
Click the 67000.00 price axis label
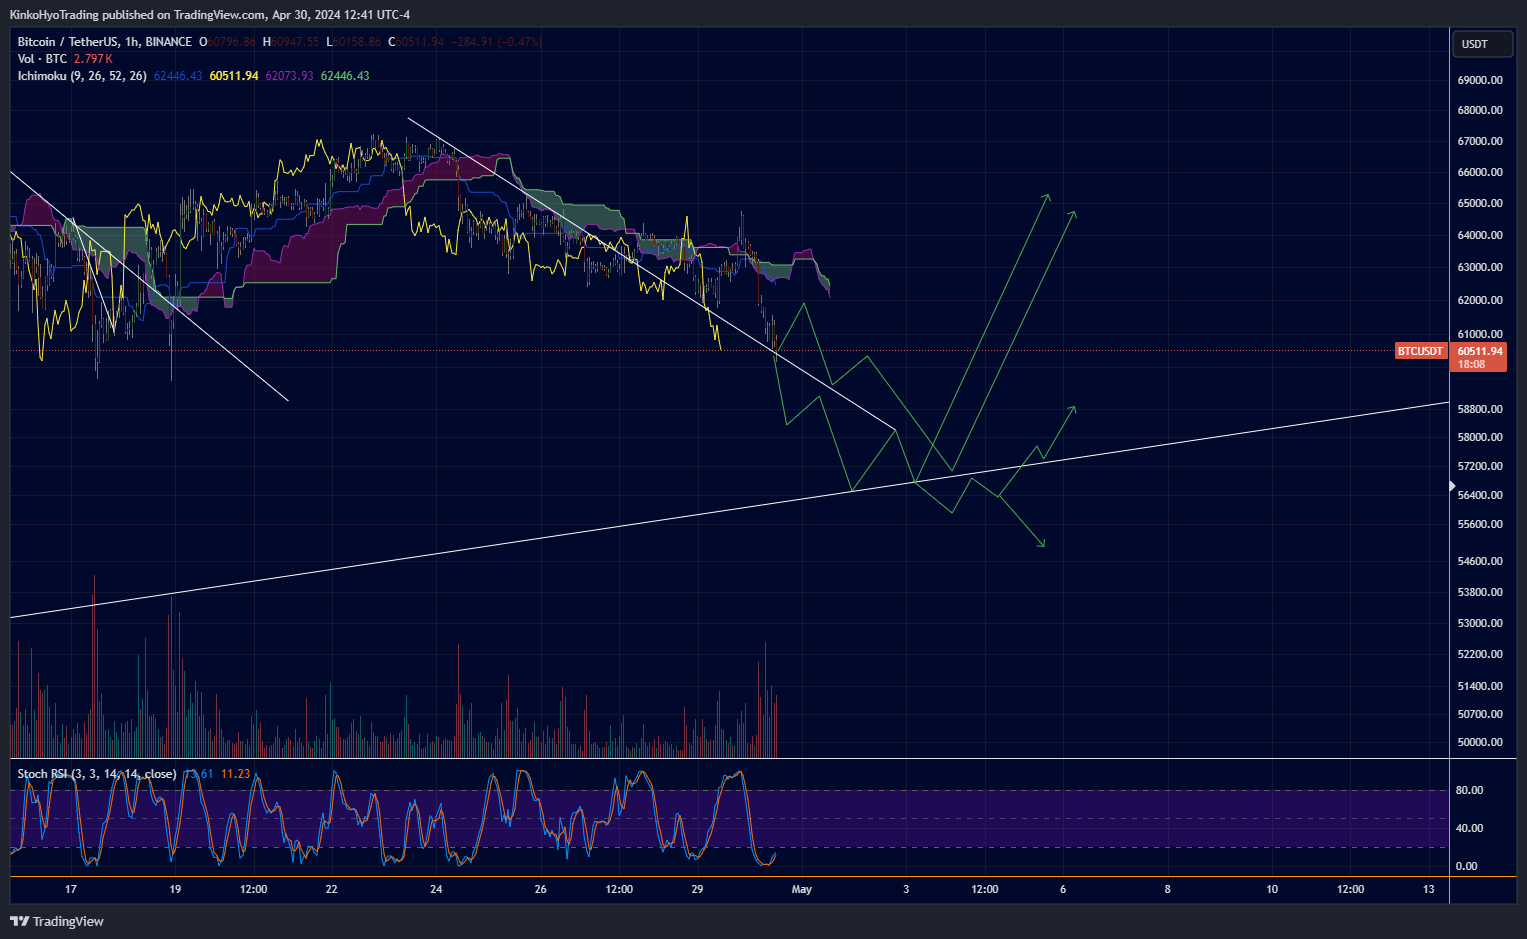tap(1480, 141)
